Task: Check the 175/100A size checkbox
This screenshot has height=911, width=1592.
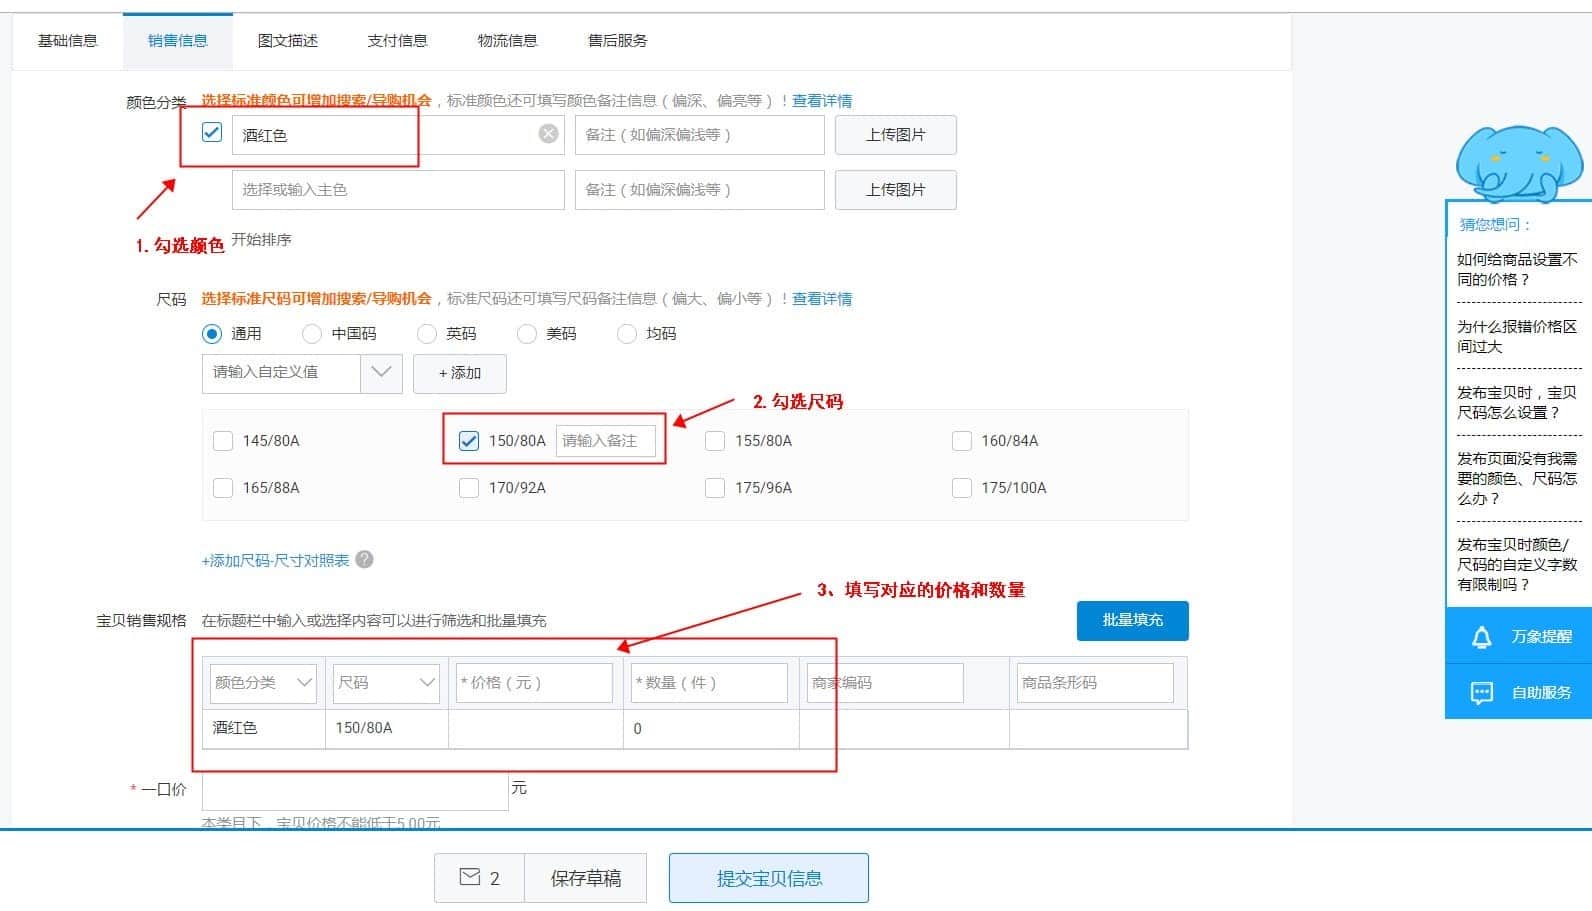Action: (962, 487)
